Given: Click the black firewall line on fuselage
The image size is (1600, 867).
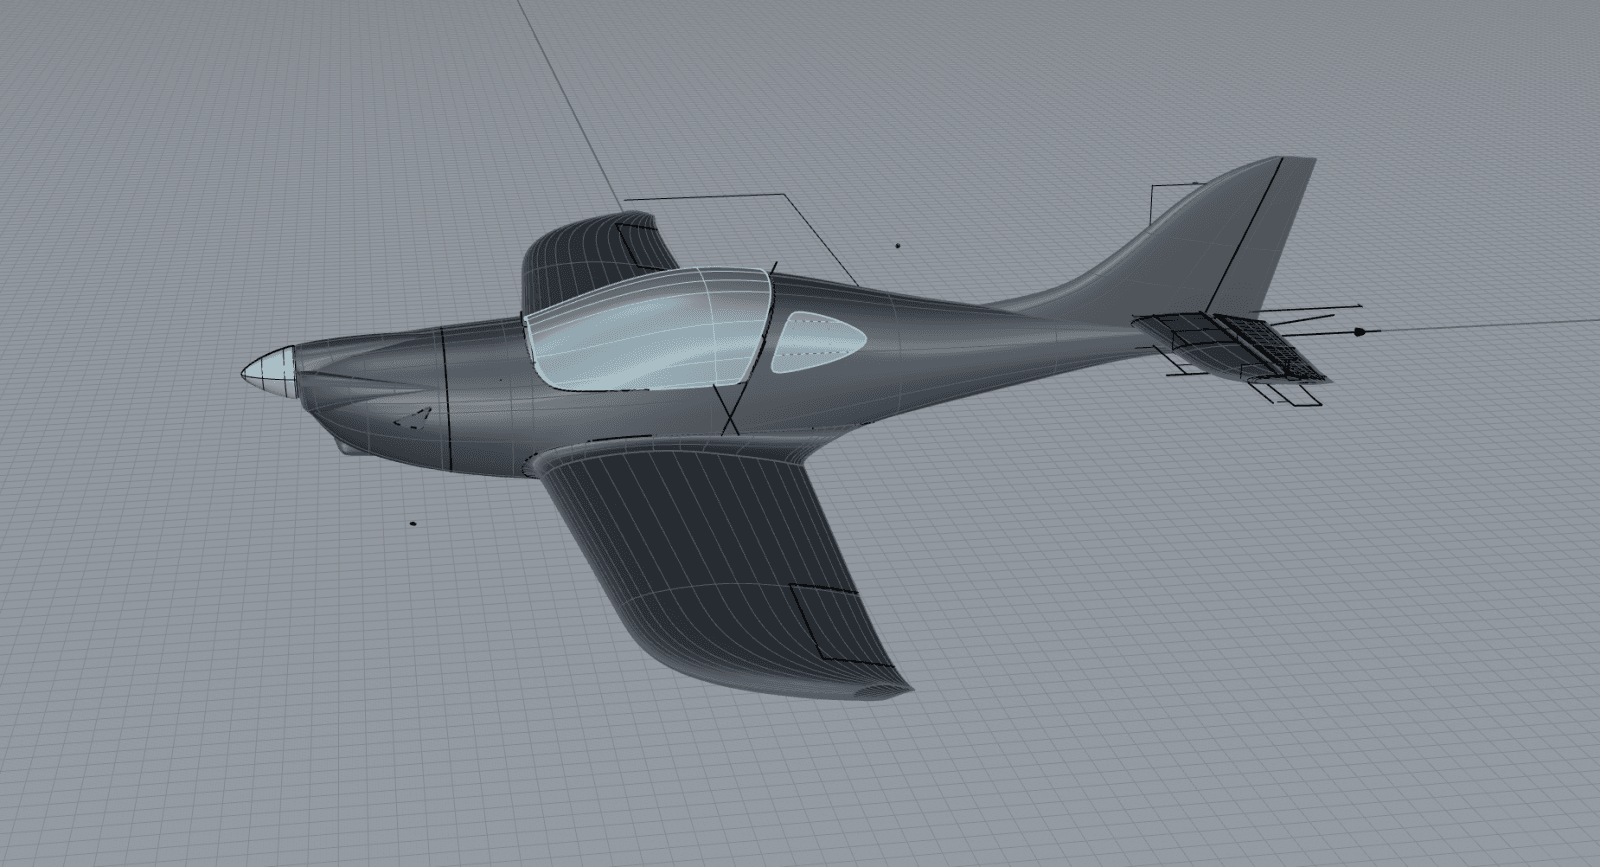Looking at the screenshot, I should pos(447,400).
